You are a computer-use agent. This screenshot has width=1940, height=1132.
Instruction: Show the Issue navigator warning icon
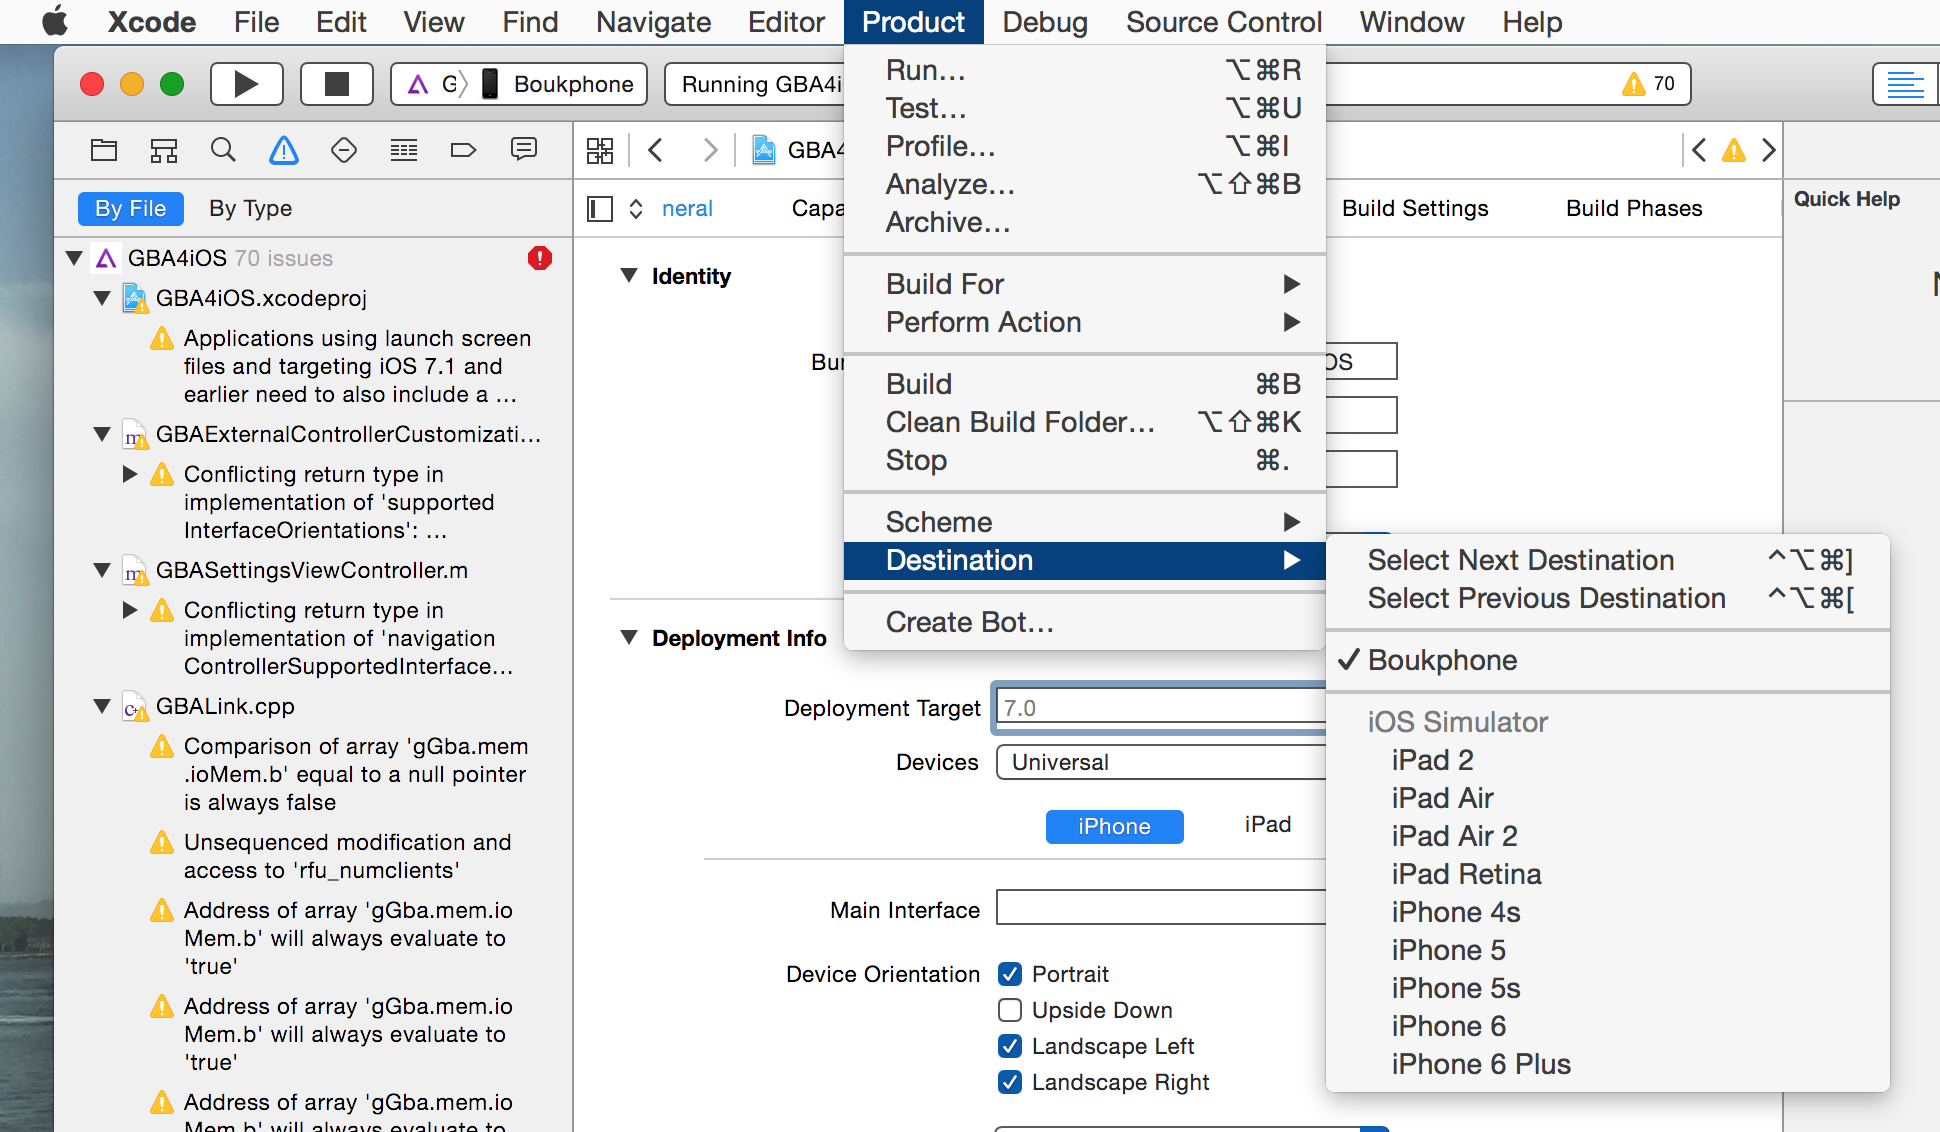coord(283,150)
